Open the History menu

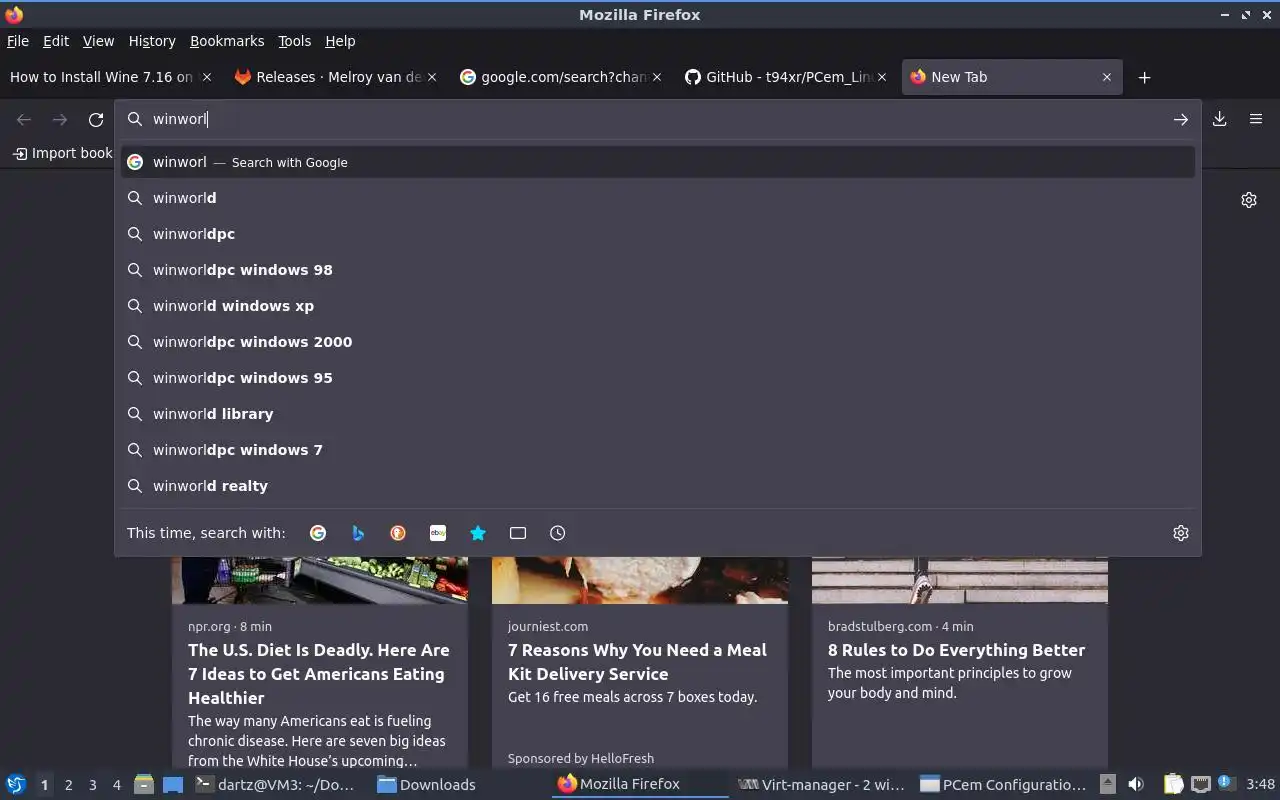[152, 41]
